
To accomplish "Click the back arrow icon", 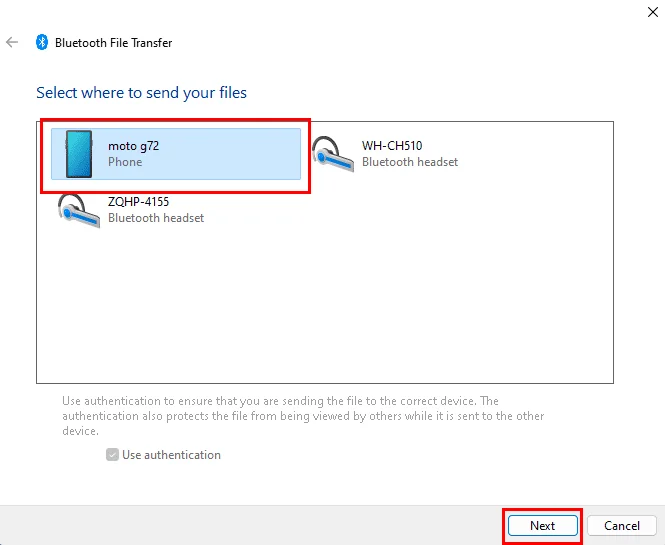I will tap(12, 42).
